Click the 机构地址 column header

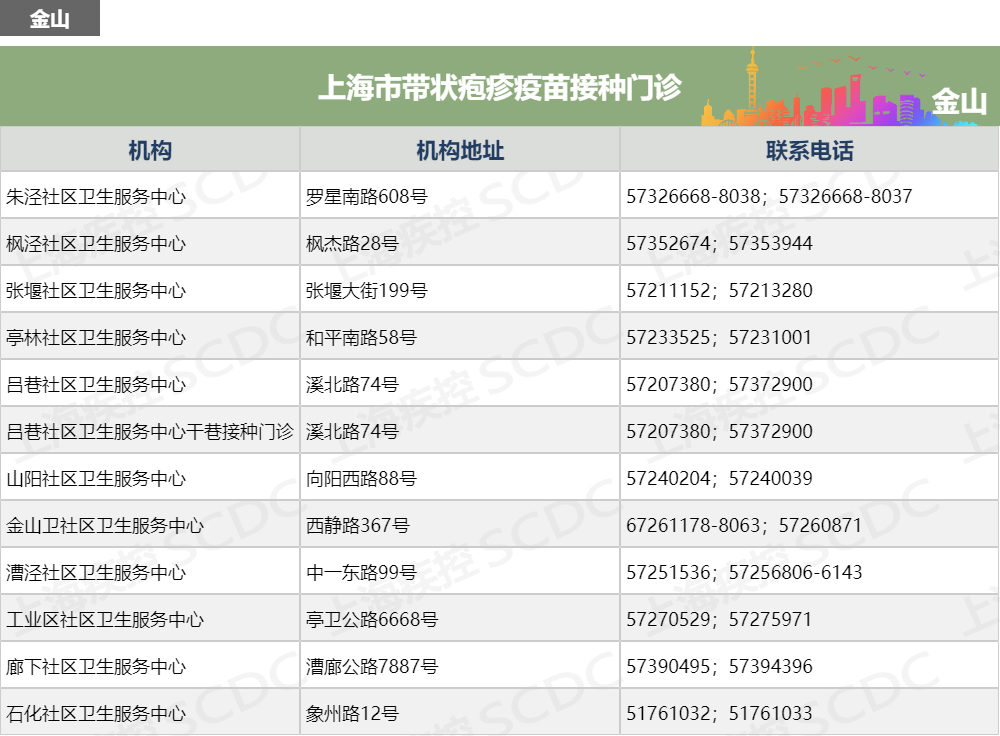pyautogui.click(x=460, y=151)
